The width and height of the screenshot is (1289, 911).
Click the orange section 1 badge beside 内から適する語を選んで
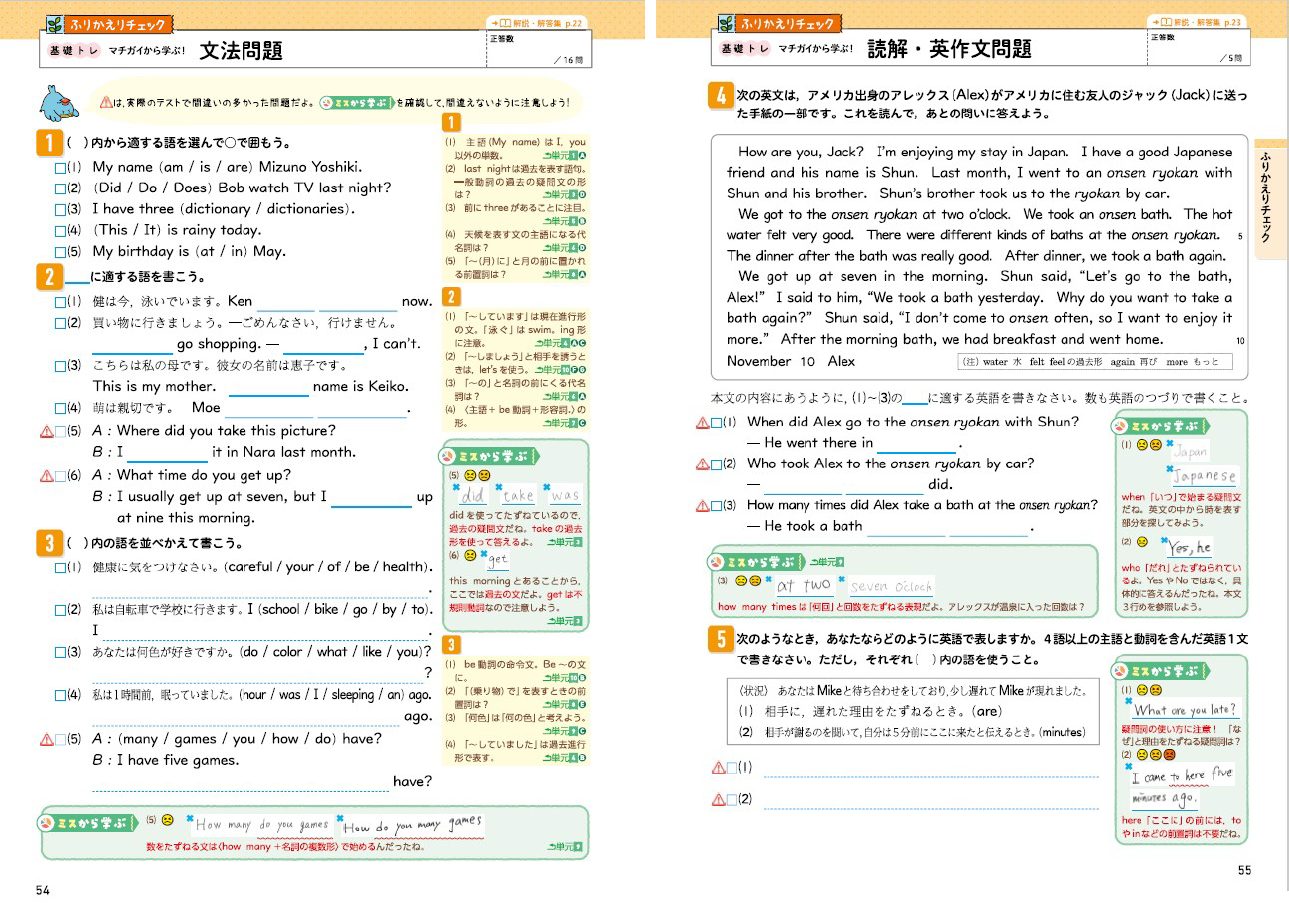[x=49, y=143]
